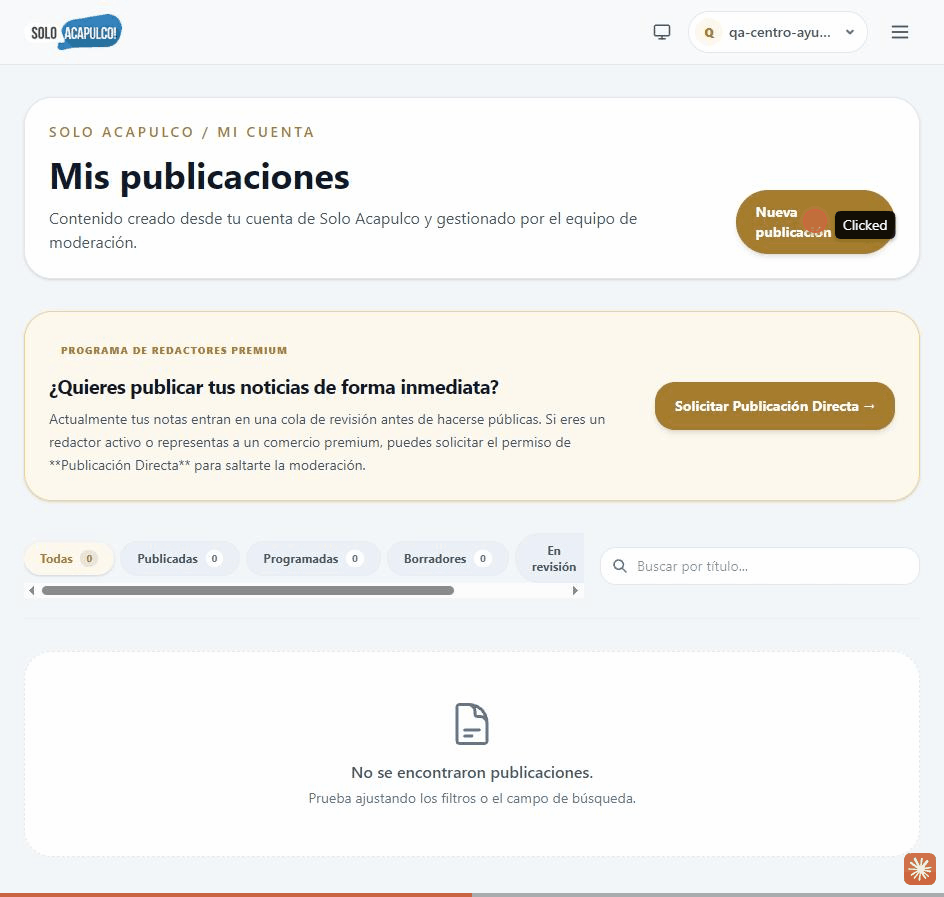Click the Nueva publicación button

tap(815, 222)
